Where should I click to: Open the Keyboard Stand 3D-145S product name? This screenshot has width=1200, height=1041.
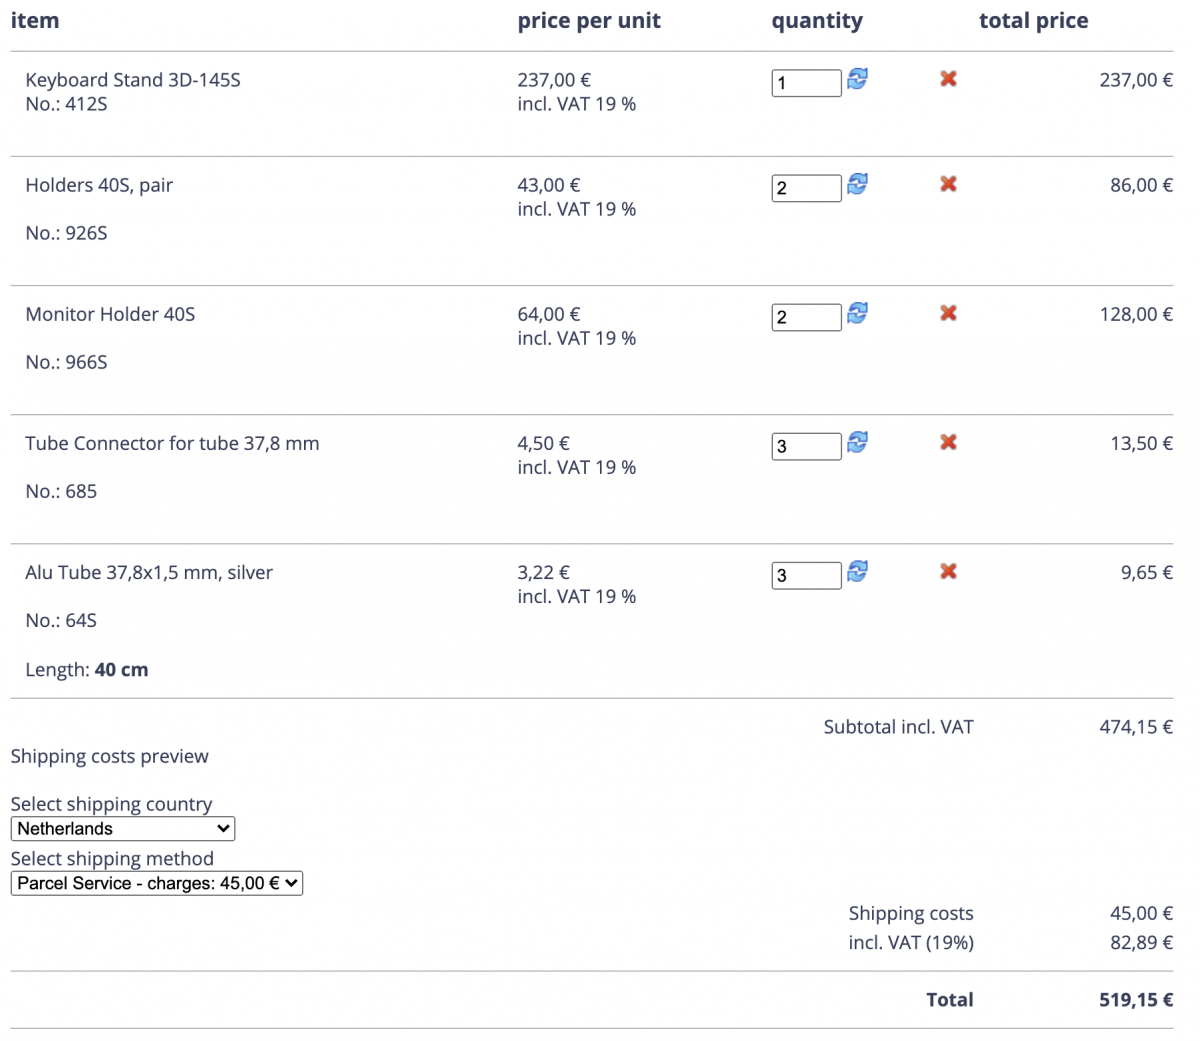[x=133, y=80]
